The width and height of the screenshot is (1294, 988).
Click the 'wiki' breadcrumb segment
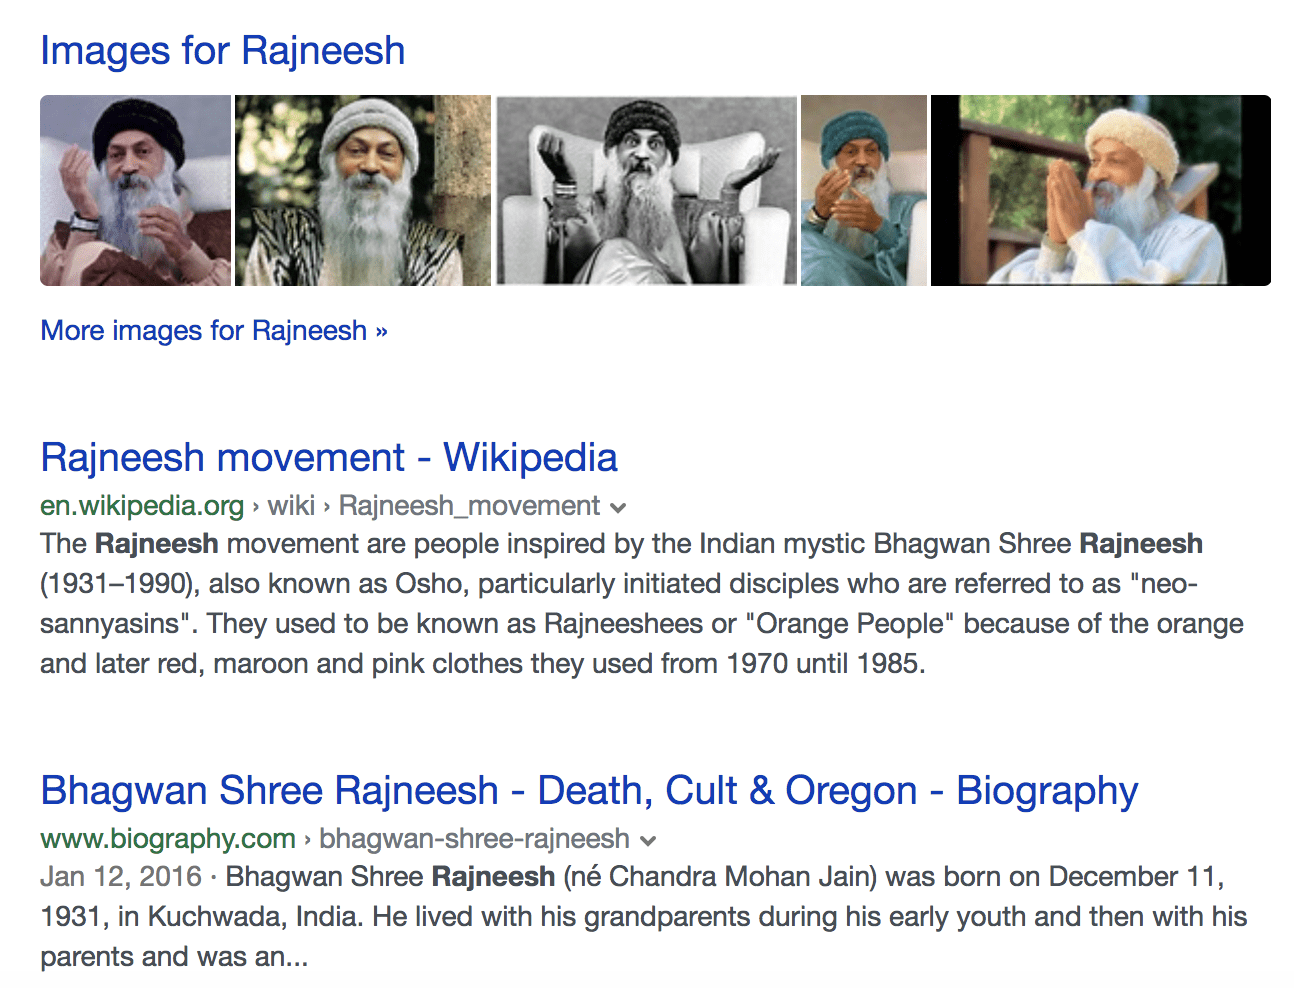pyautogui.click(x=291, y=506)
